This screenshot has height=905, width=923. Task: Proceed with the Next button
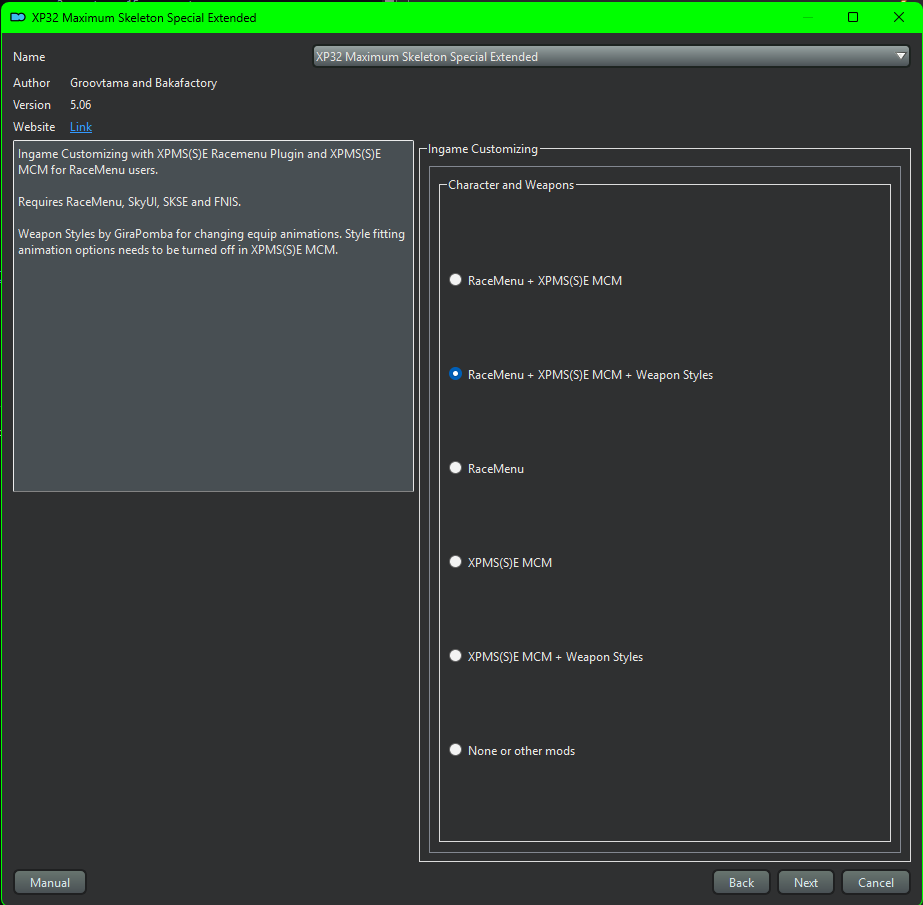805,882
